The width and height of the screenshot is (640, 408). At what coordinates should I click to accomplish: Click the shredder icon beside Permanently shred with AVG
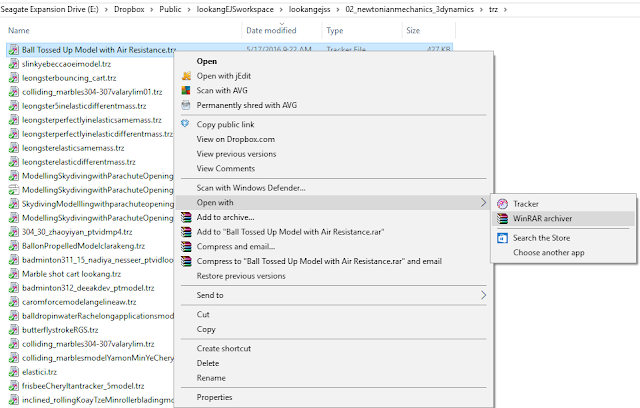point(186,105)
